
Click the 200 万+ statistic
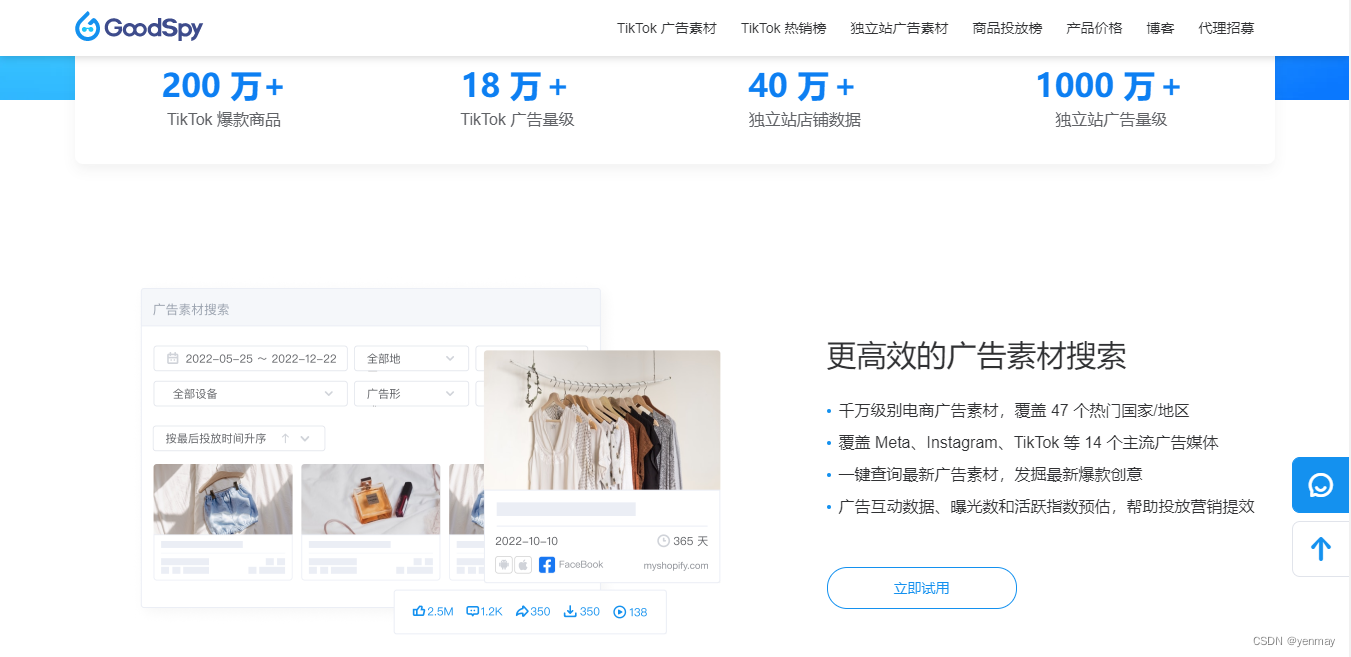pos(223,86)
